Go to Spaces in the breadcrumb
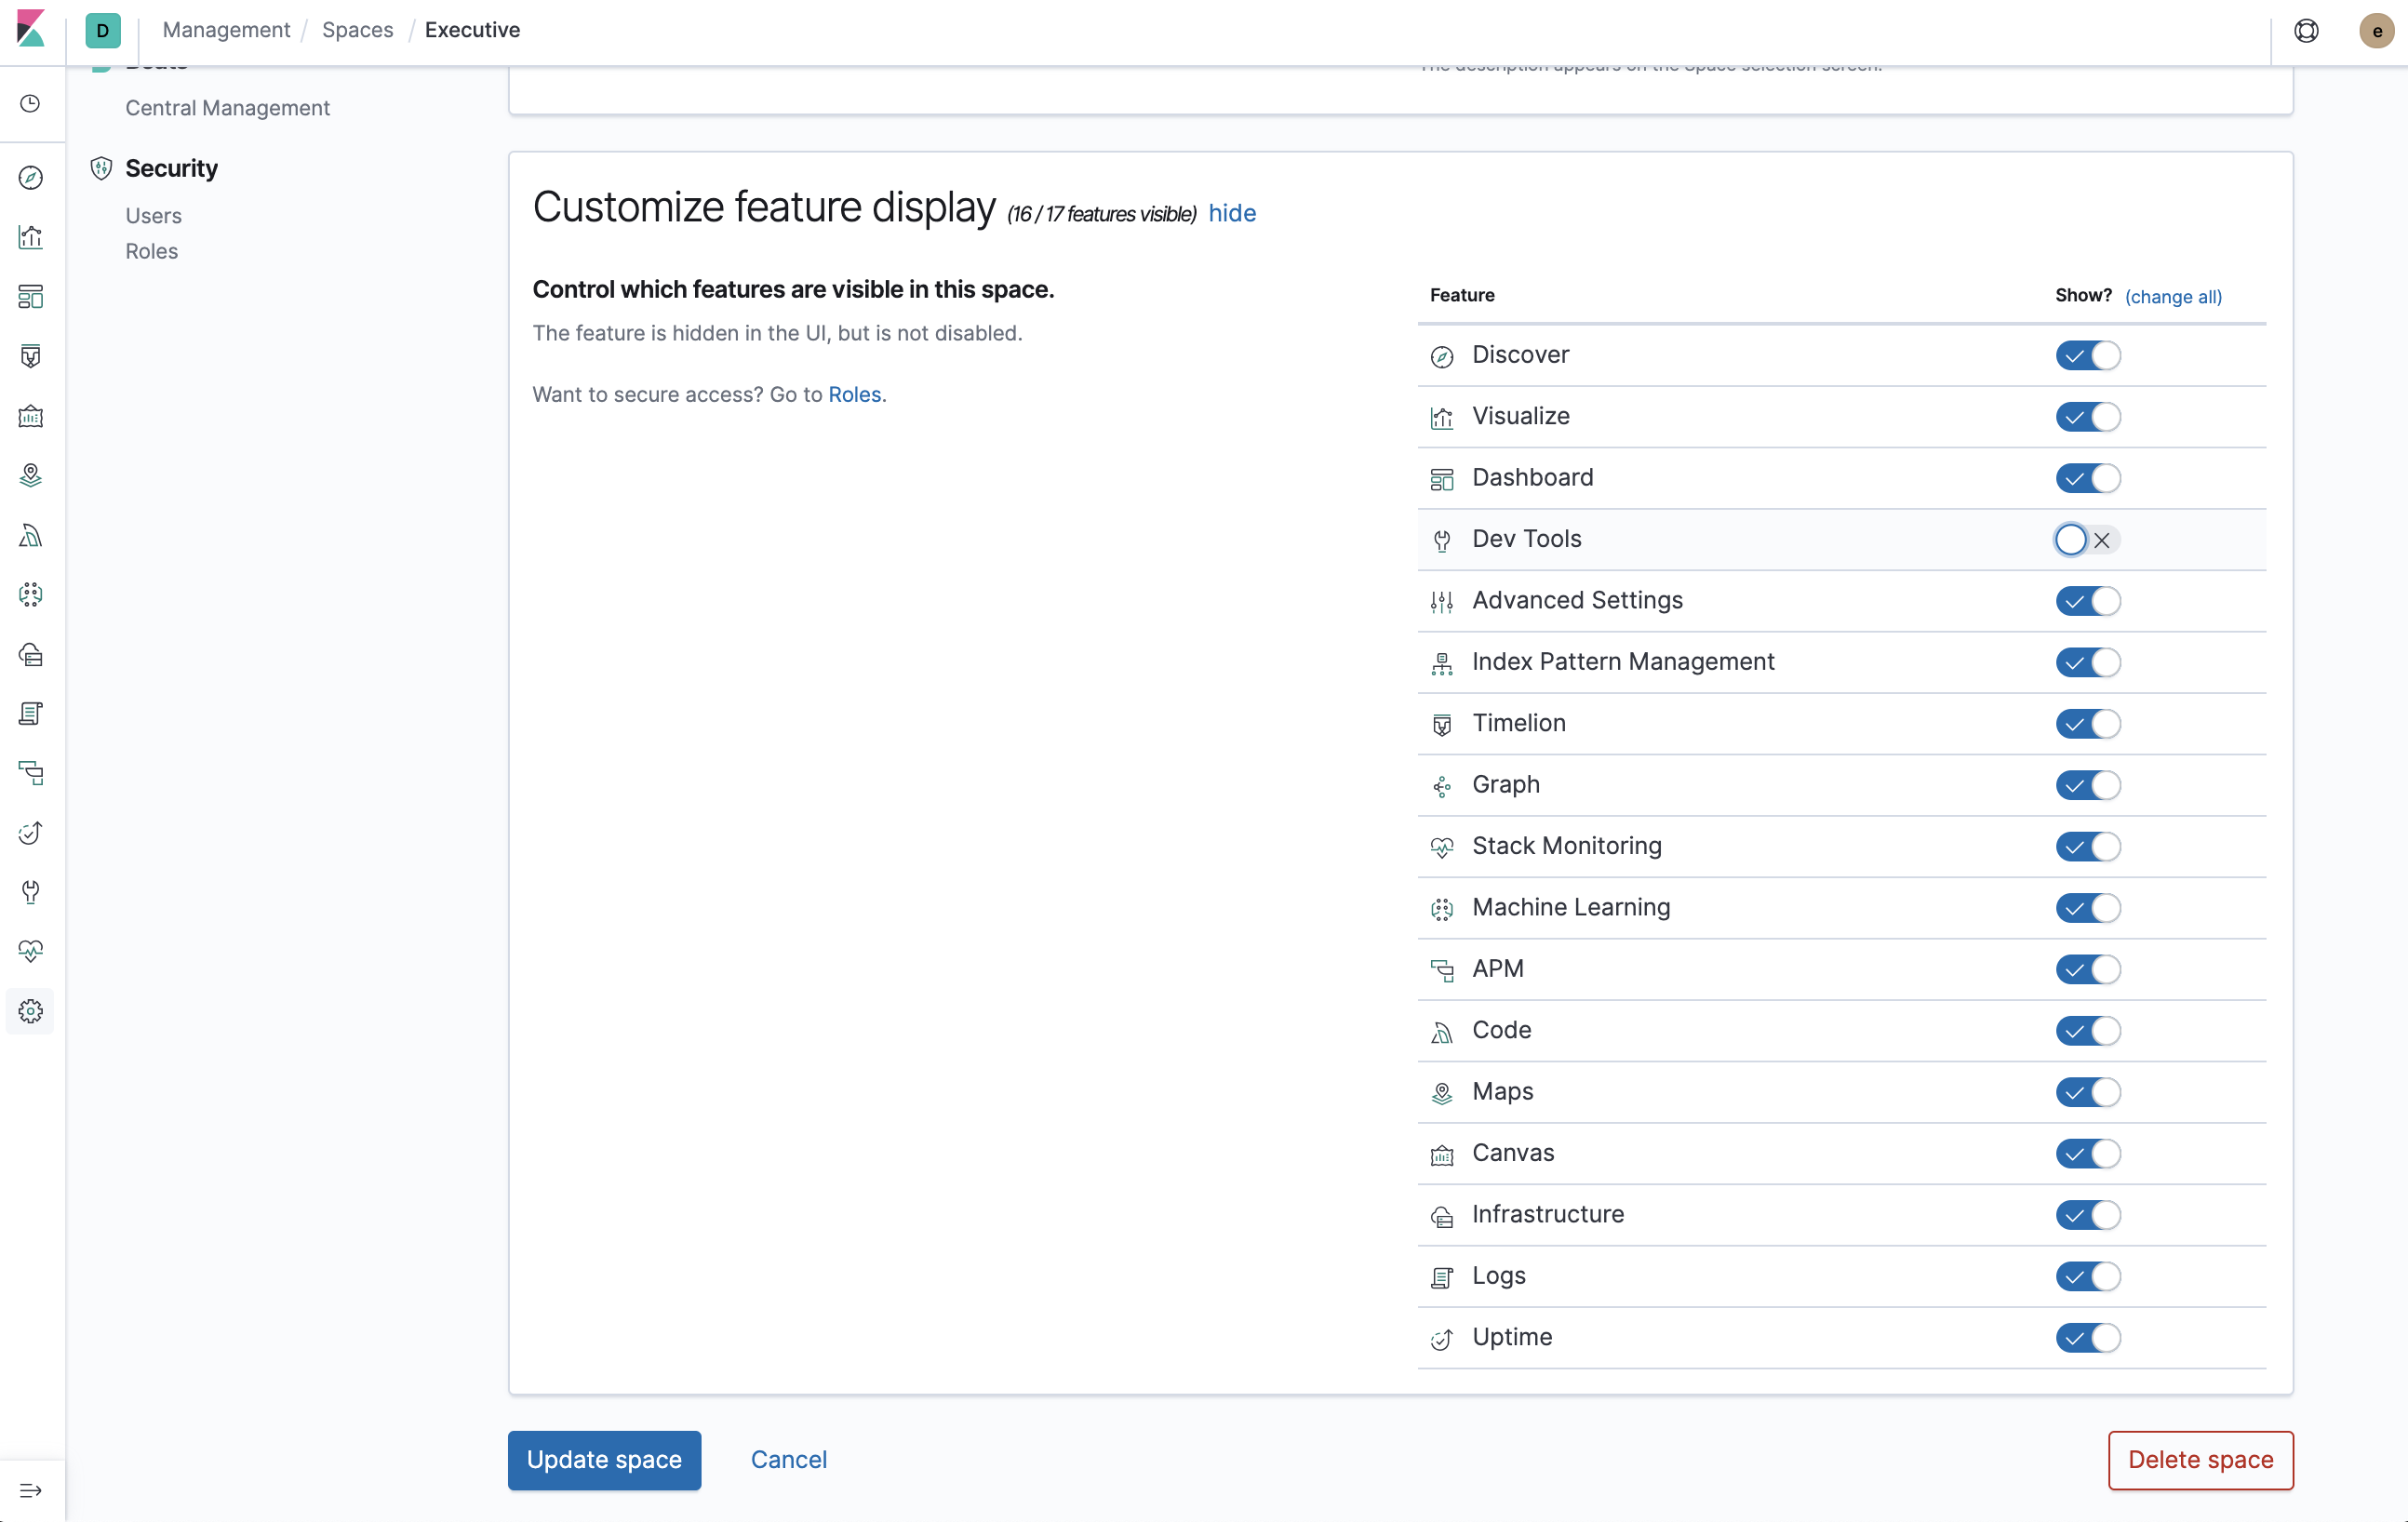Screen dimensions: 2408x1522 pyautogui.click(x=357, y=30)
